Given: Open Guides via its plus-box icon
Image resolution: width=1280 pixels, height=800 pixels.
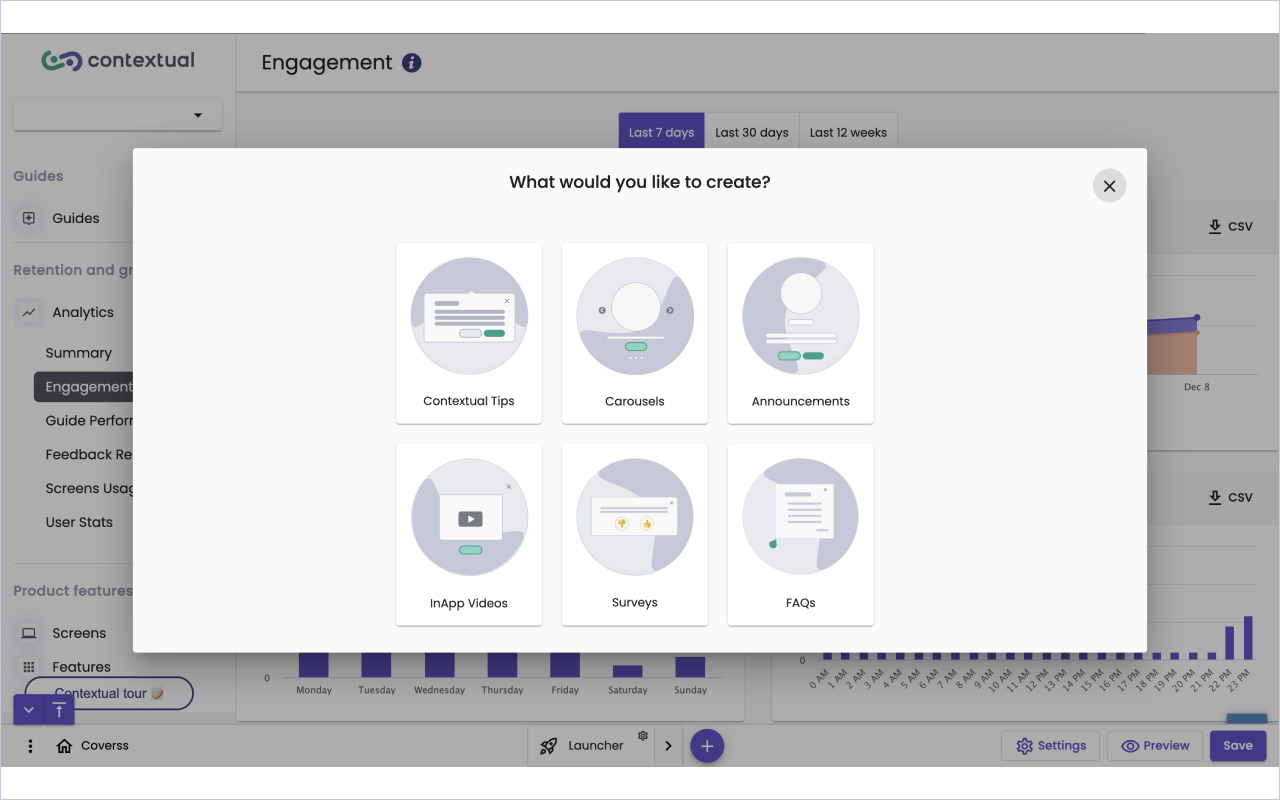Looking at the screenshot, I should tap(29, 218).
